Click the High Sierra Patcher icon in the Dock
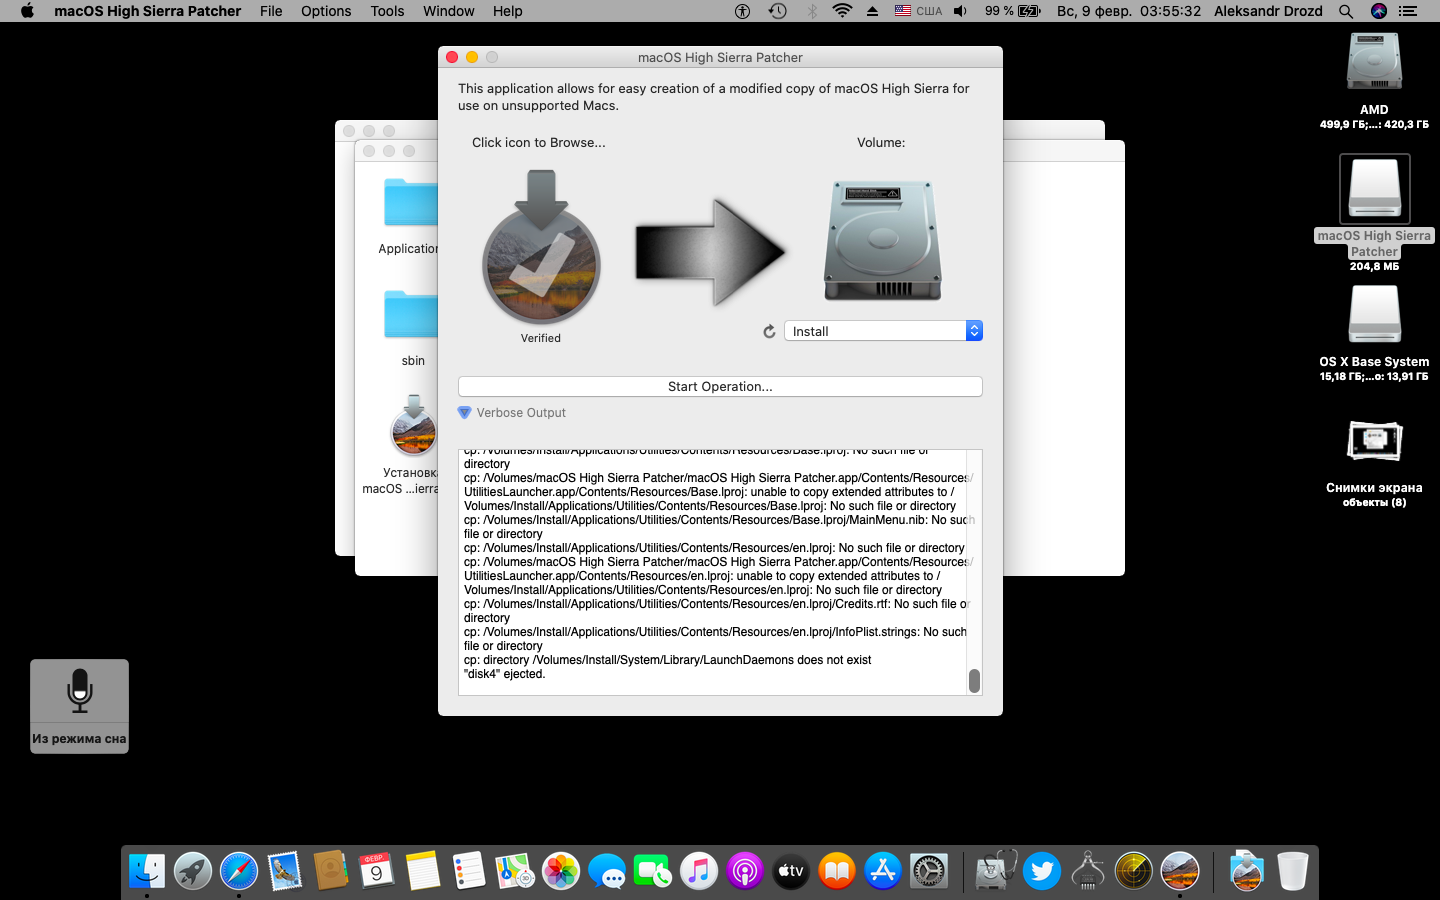Screen dimensions: 1440x900 pyautogui.click(x=1180, y=871)
